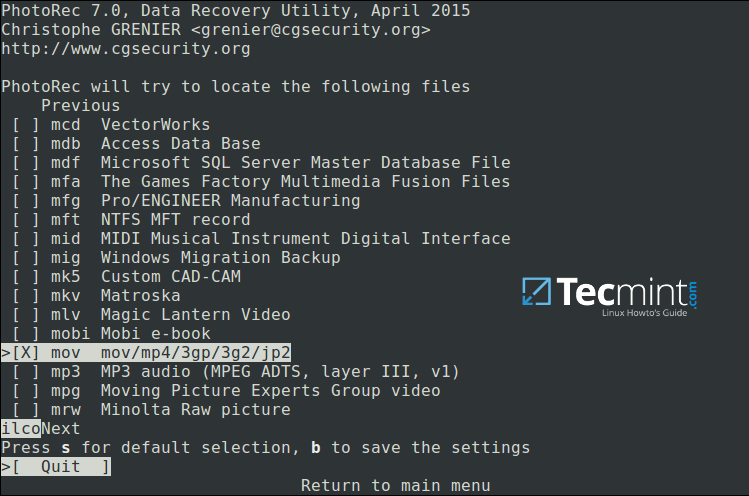
Task: Enable mig Windows Migration Backup checkbox
Action: [26, 258]
